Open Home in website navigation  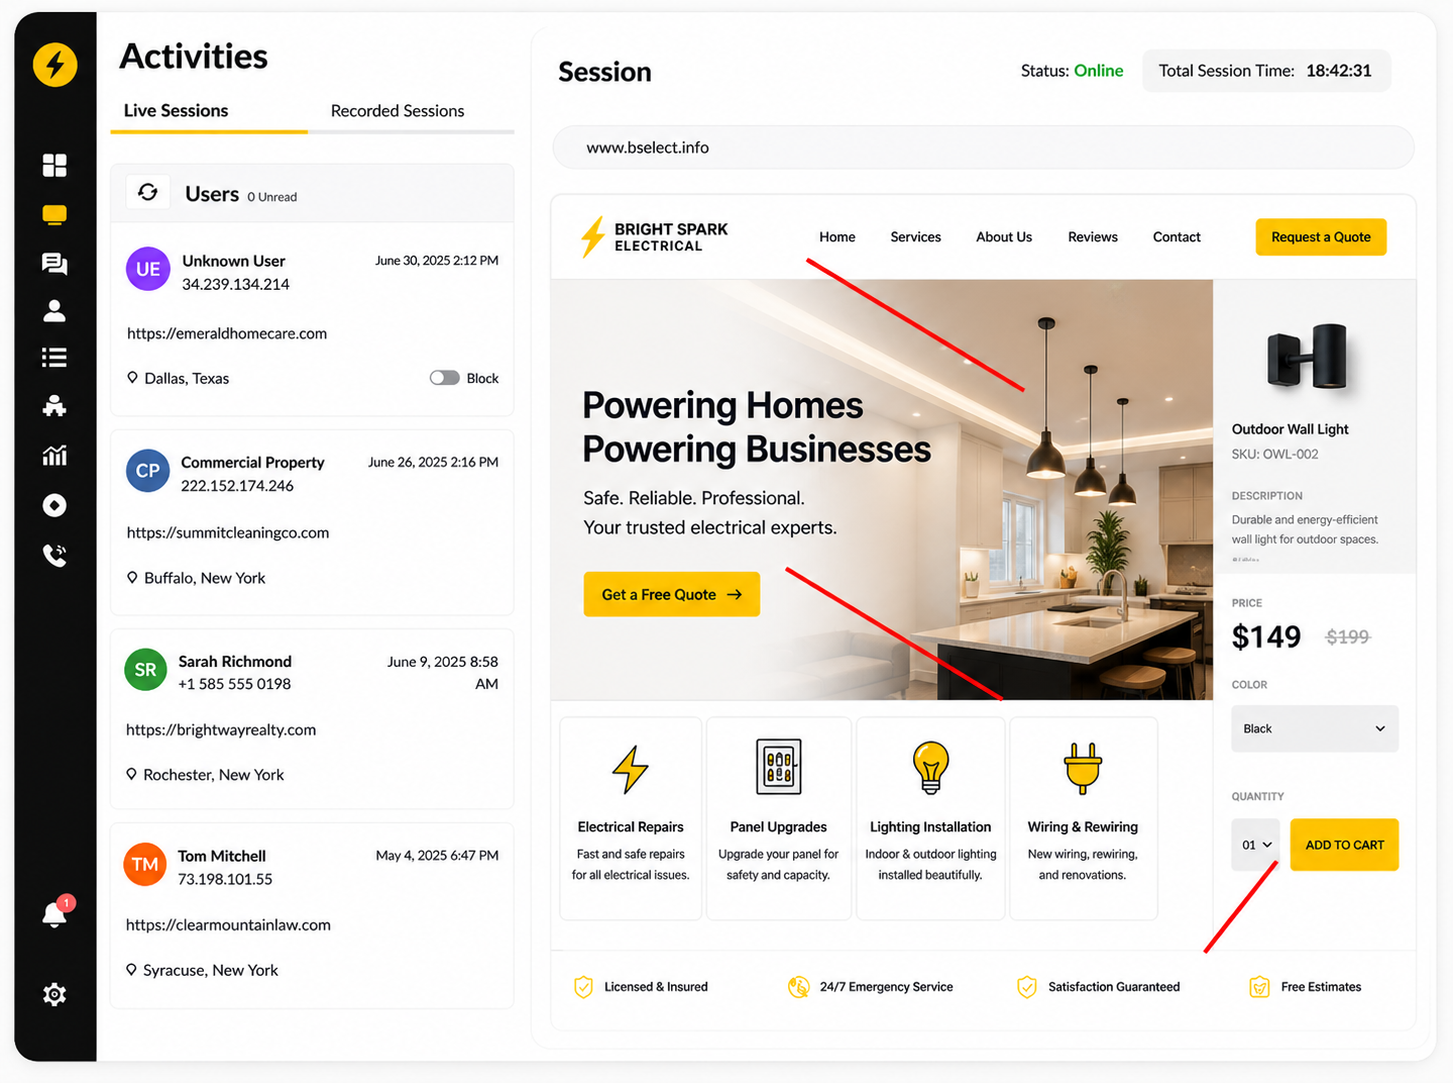(837, 237)
